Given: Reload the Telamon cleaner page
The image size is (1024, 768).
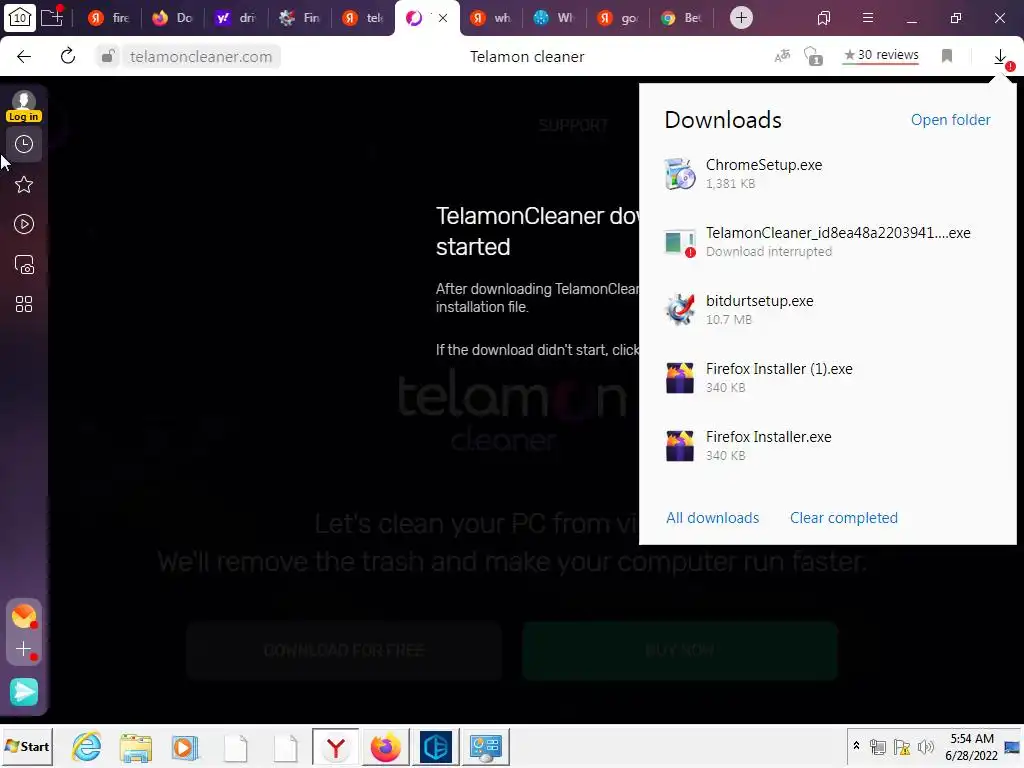Looking at the screenshot, I should click(x=68, y=57).
